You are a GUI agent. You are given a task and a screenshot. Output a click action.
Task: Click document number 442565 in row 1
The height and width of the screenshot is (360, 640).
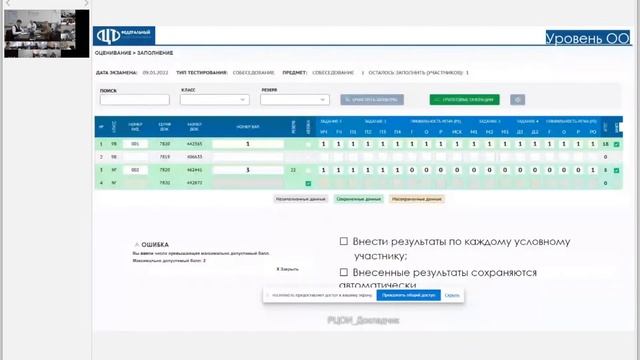pyautogui.click(x=194, y=144)
